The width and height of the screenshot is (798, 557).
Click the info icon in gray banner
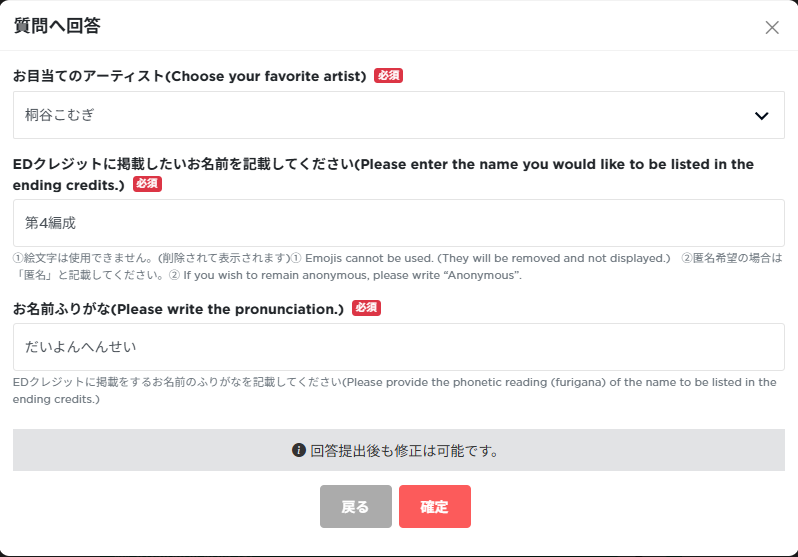299,450
